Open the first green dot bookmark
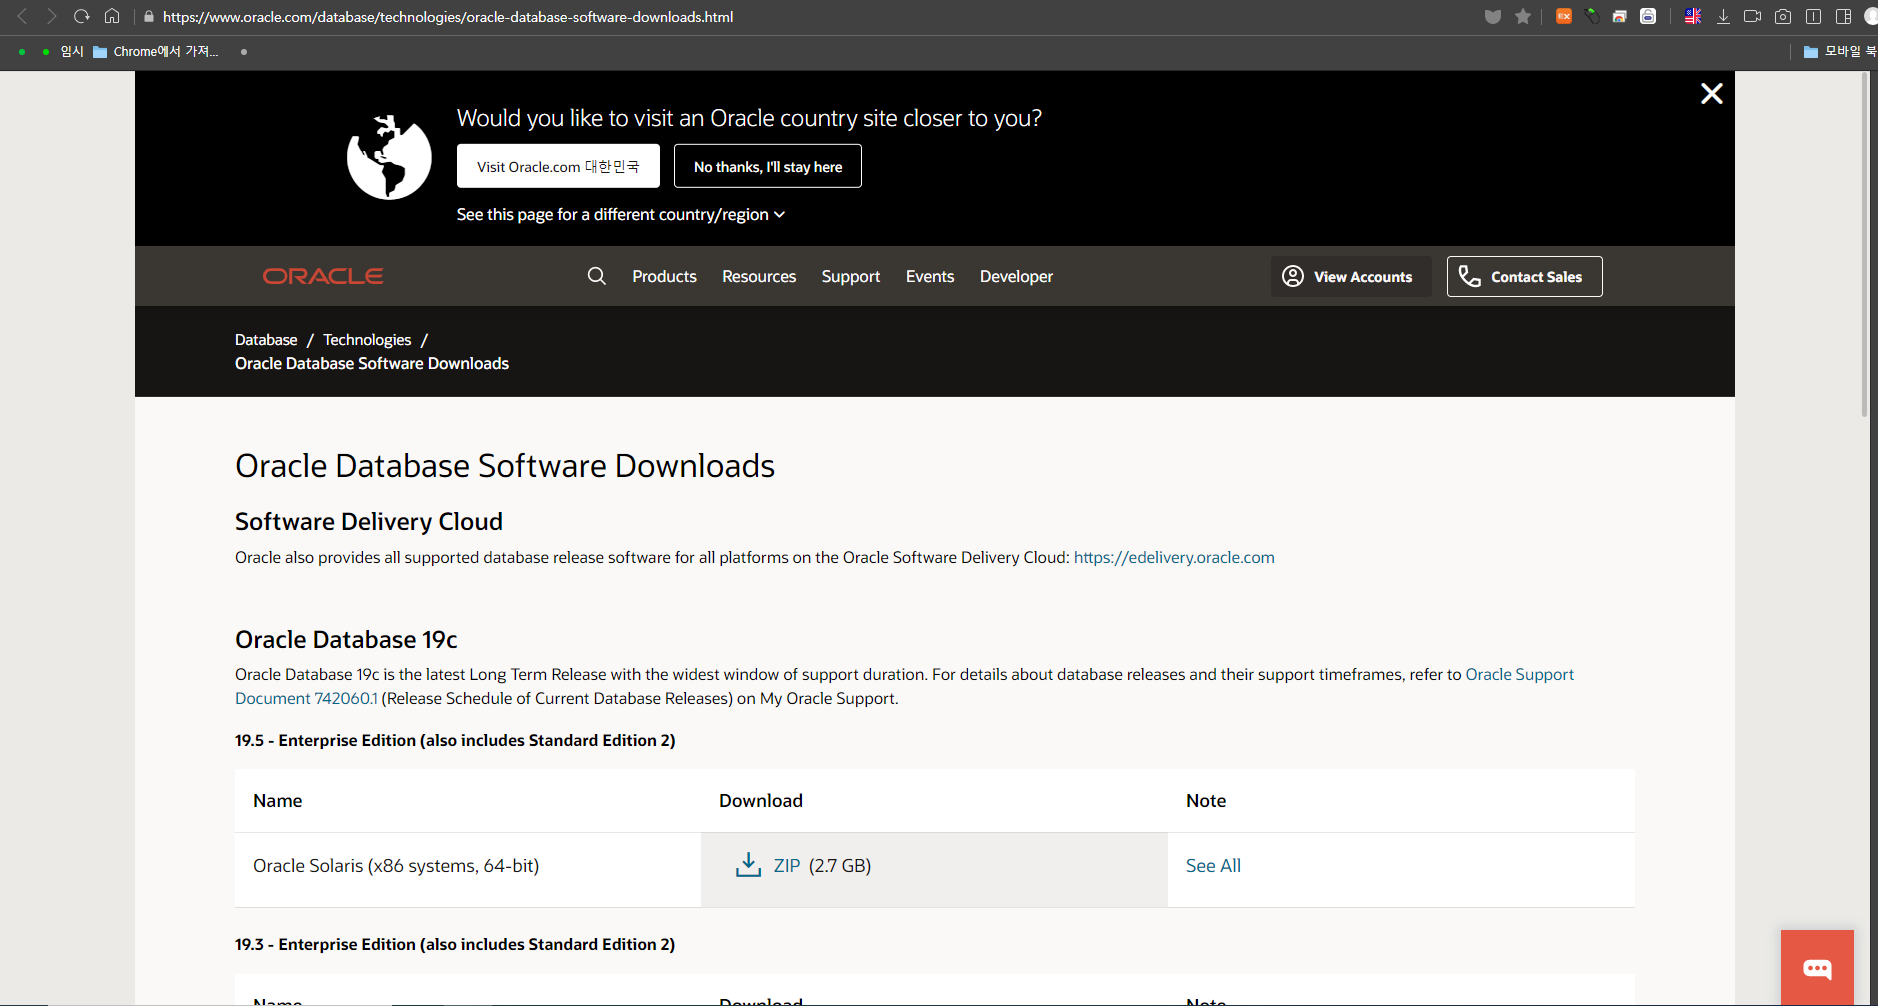 pos(22,52)
